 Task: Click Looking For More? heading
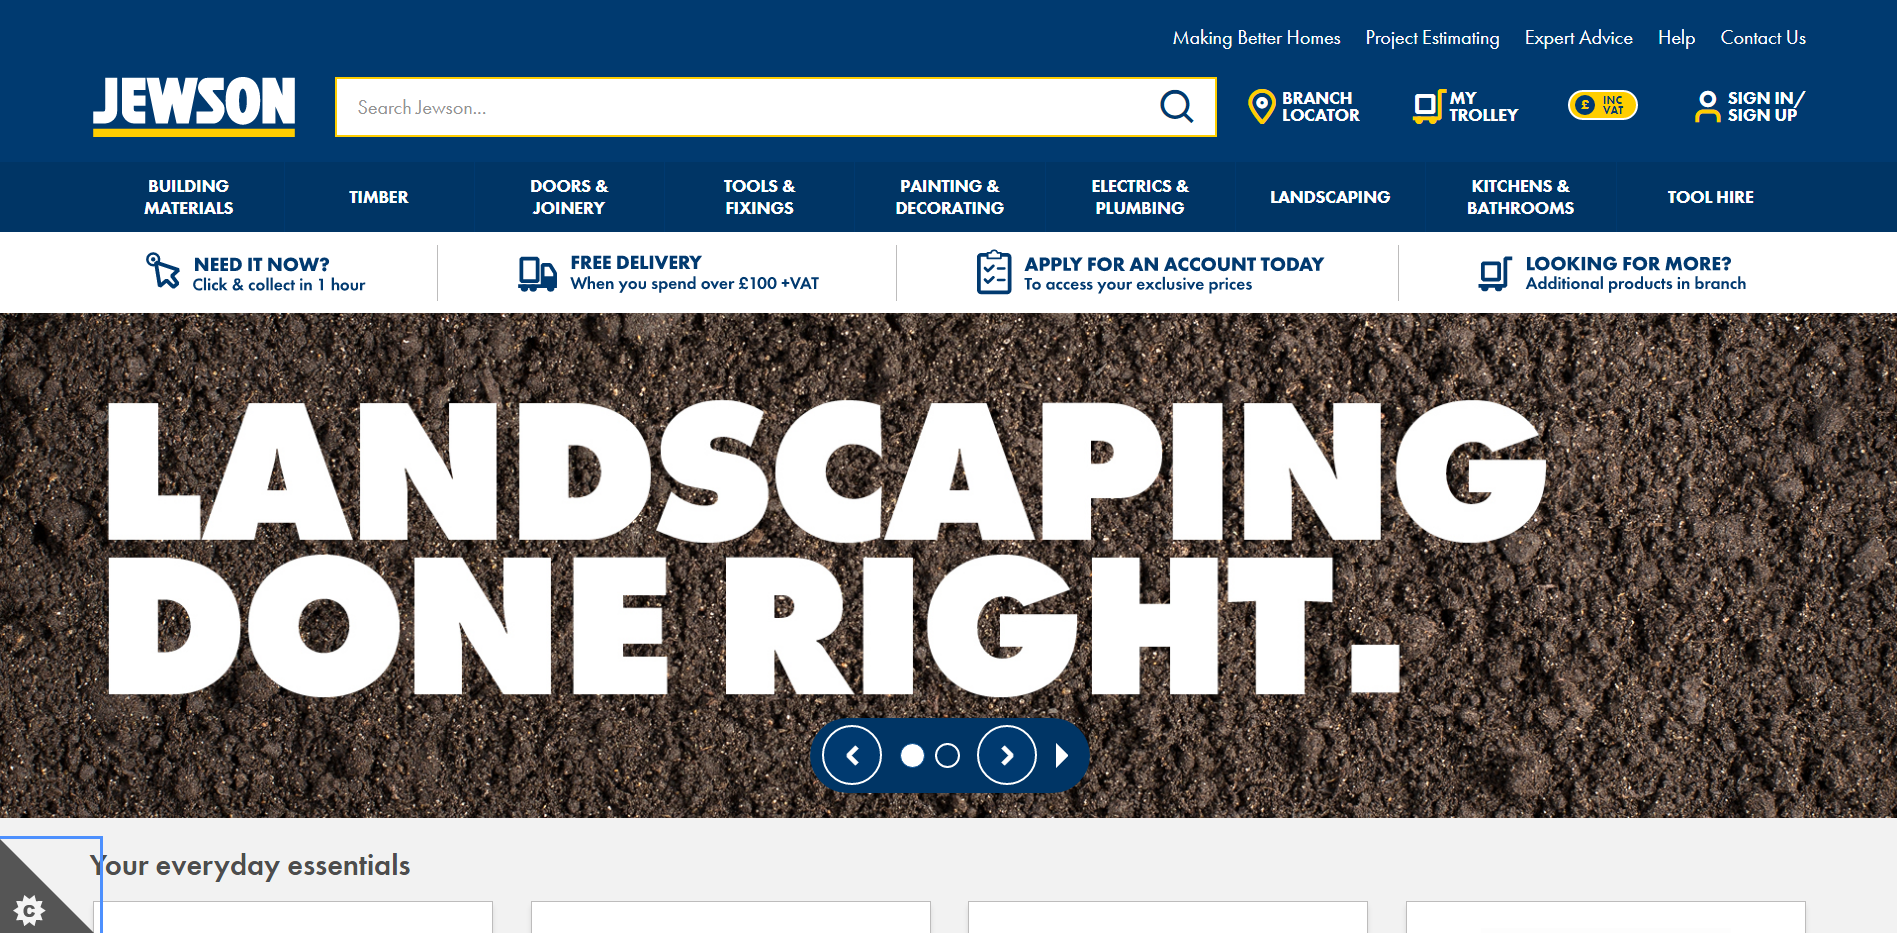(x=1628, y=263)
